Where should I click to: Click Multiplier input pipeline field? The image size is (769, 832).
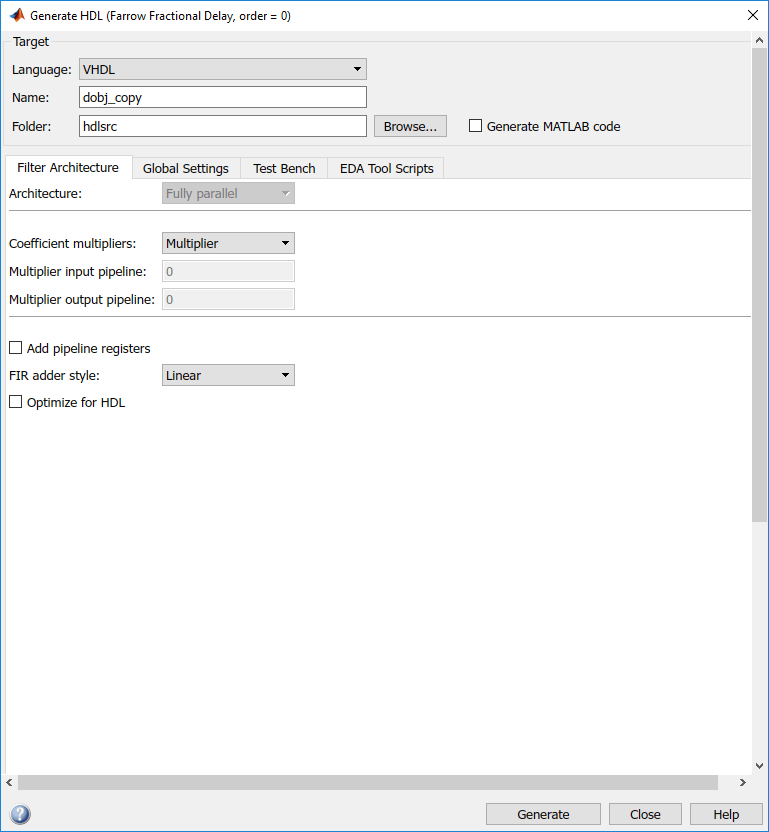[x=228, y=271]
